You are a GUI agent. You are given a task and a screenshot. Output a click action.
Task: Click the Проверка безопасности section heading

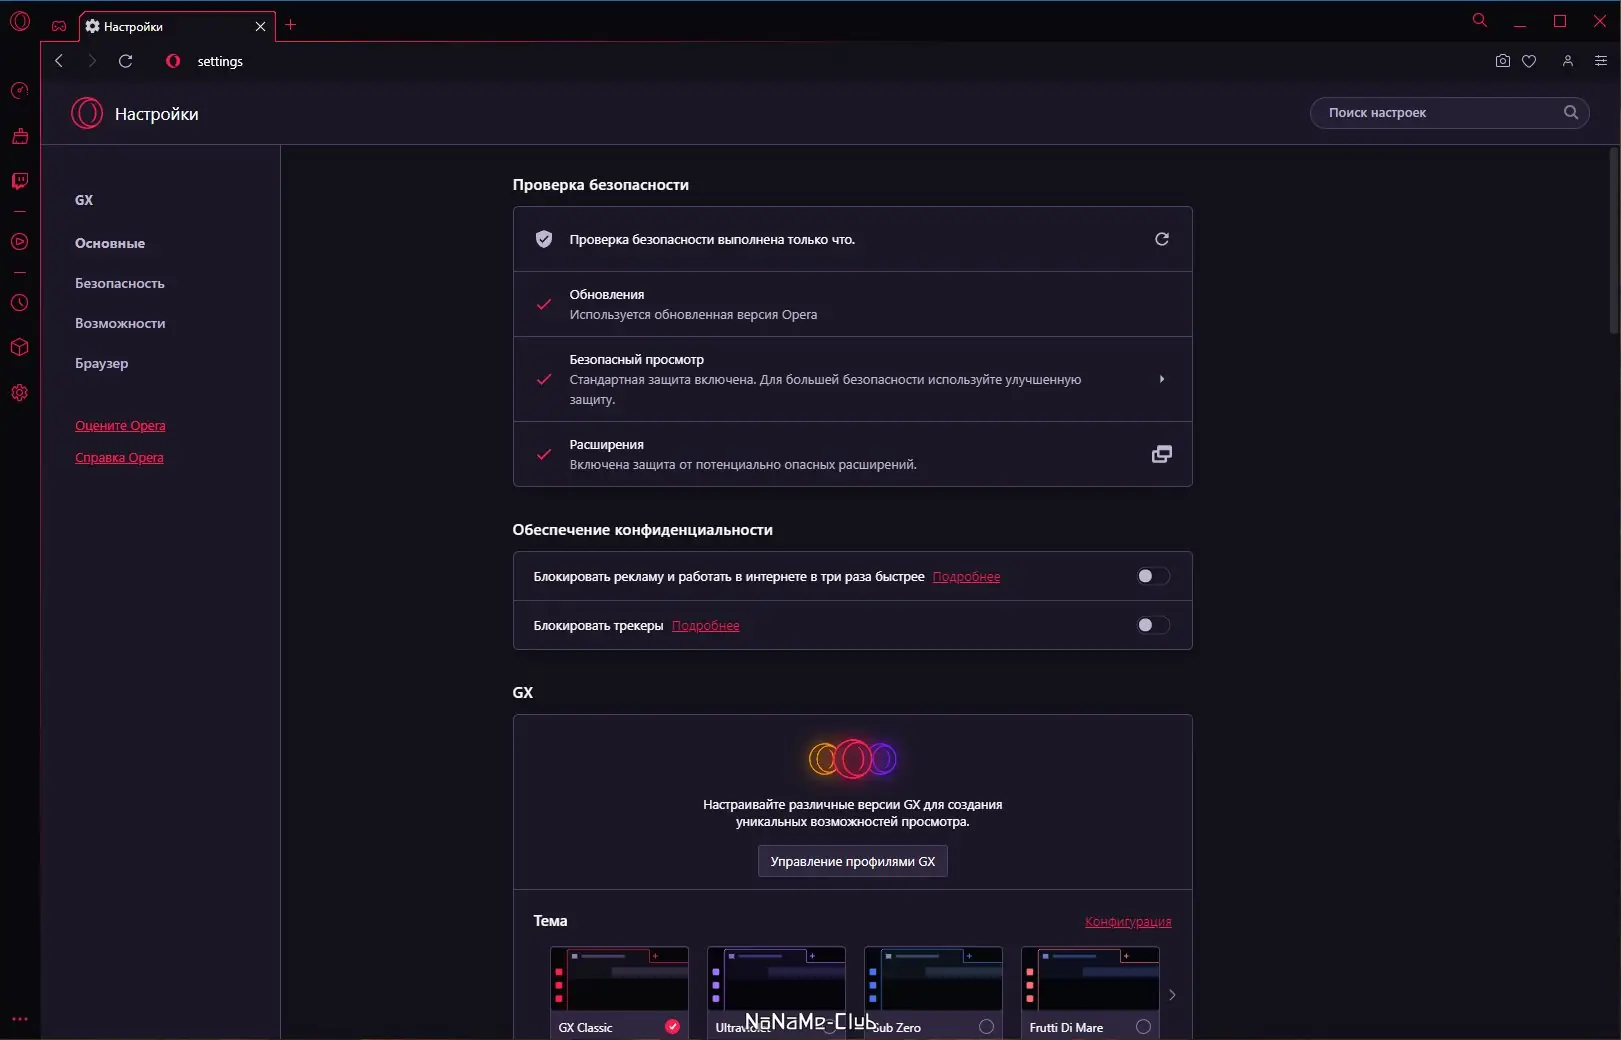[601, 185]
